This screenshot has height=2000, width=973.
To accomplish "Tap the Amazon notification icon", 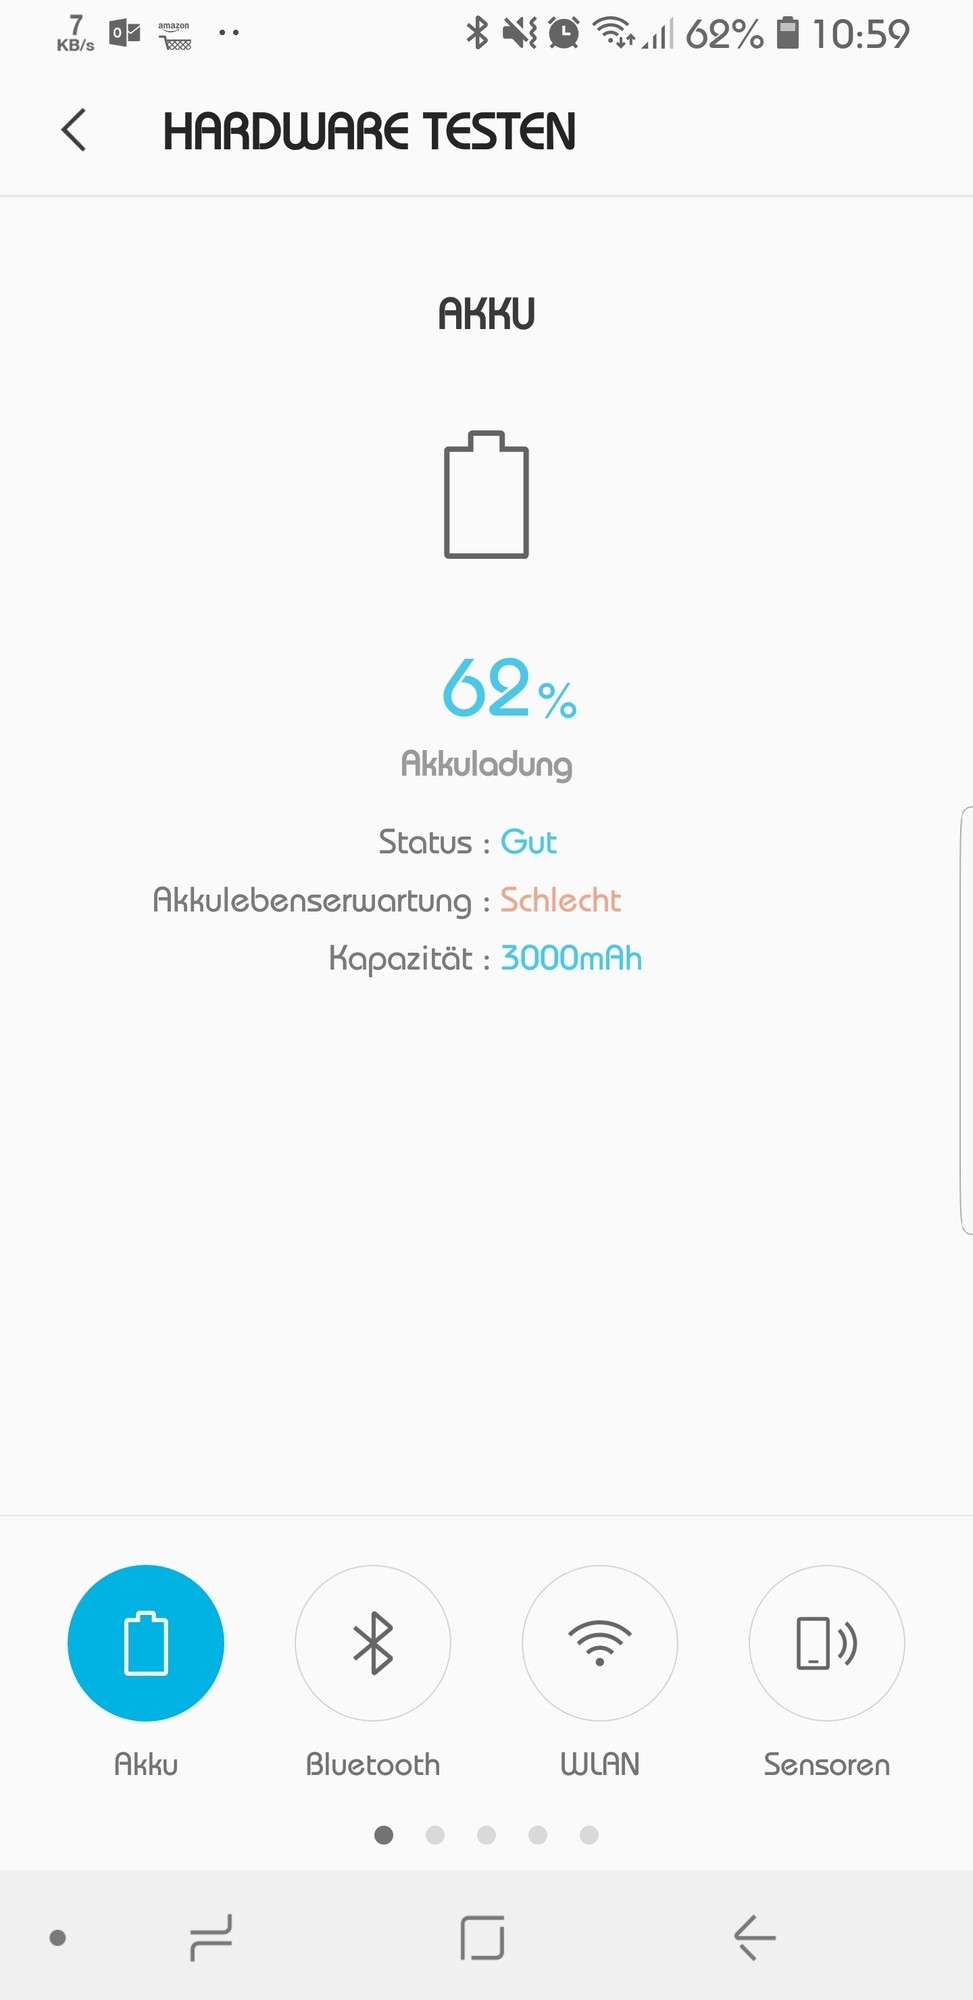I will (x=175, y=35).
